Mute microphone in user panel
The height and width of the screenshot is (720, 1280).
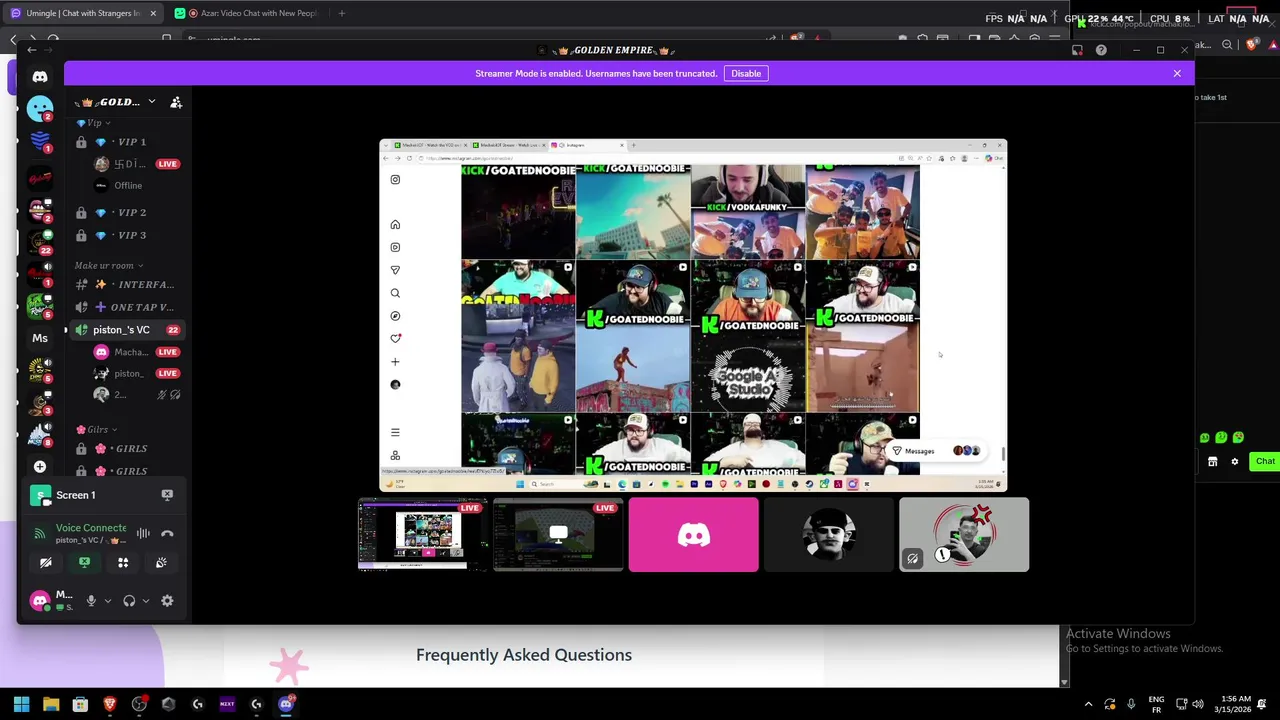coord(91,601)
